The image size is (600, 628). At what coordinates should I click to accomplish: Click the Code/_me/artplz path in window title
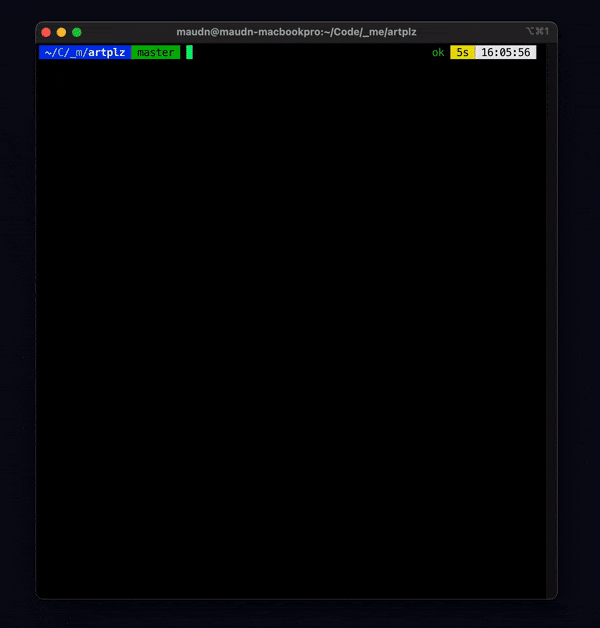(x=372, y=32)
